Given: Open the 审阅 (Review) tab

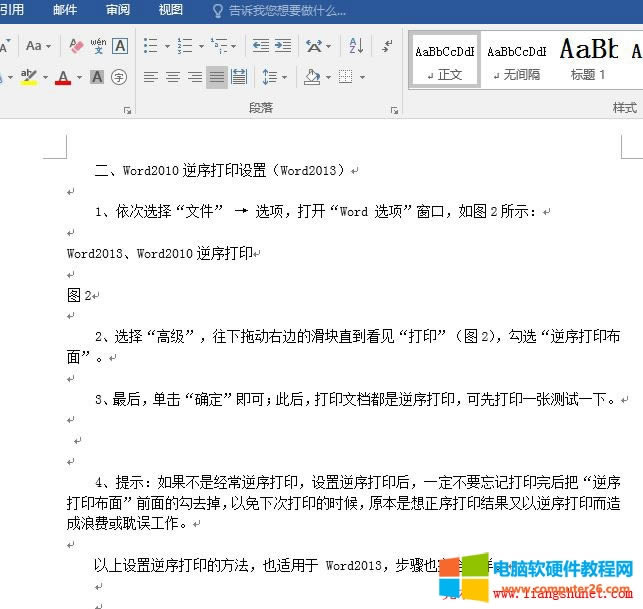Looking at the screenshot, I should pos(117,10).
